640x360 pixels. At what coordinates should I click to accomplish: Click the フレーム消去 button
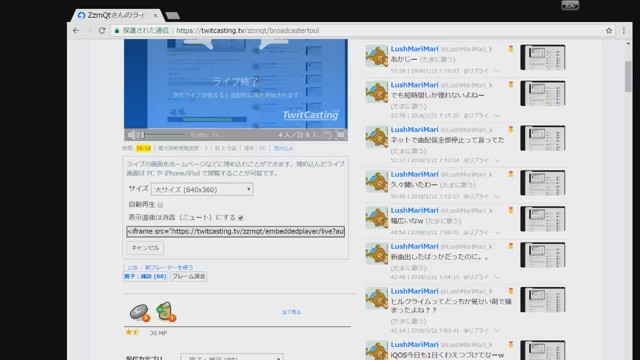(189, 276)
